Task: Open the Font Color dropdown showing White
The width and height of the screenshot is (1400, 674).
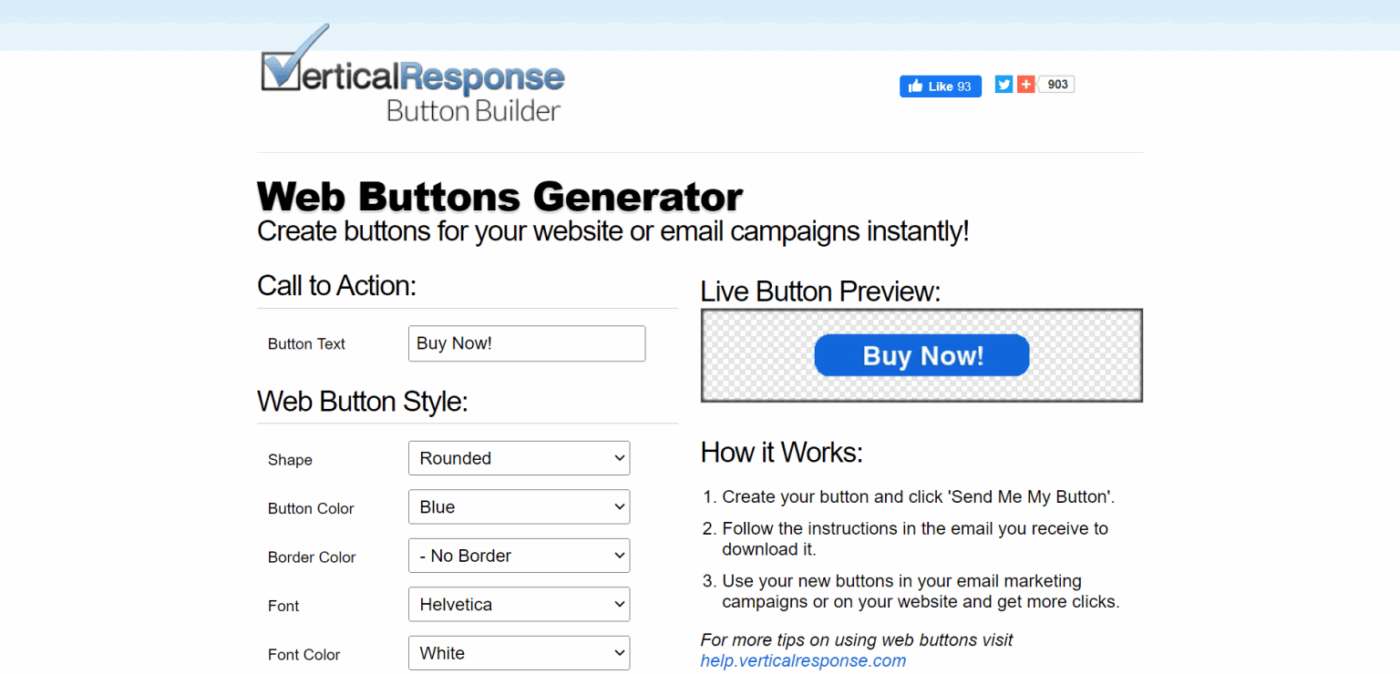Action: 519,653
